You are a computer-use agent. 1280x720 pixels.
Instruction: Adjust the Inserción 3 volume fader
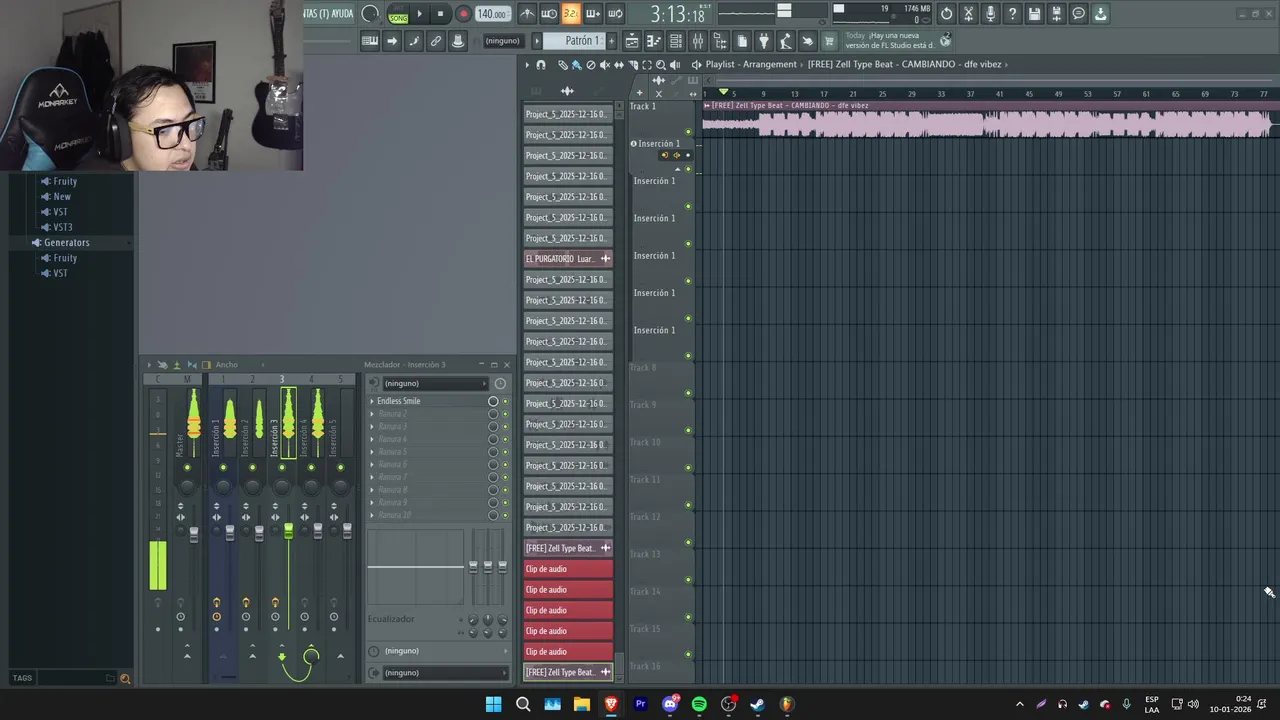[289, 530]
